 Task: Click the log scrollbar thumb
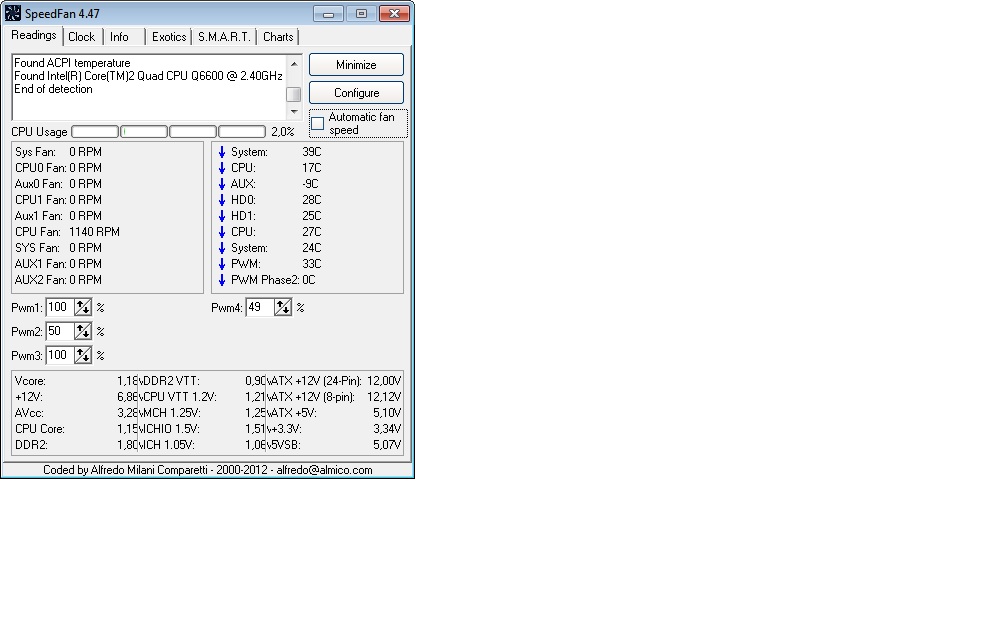tap(294, 94)
